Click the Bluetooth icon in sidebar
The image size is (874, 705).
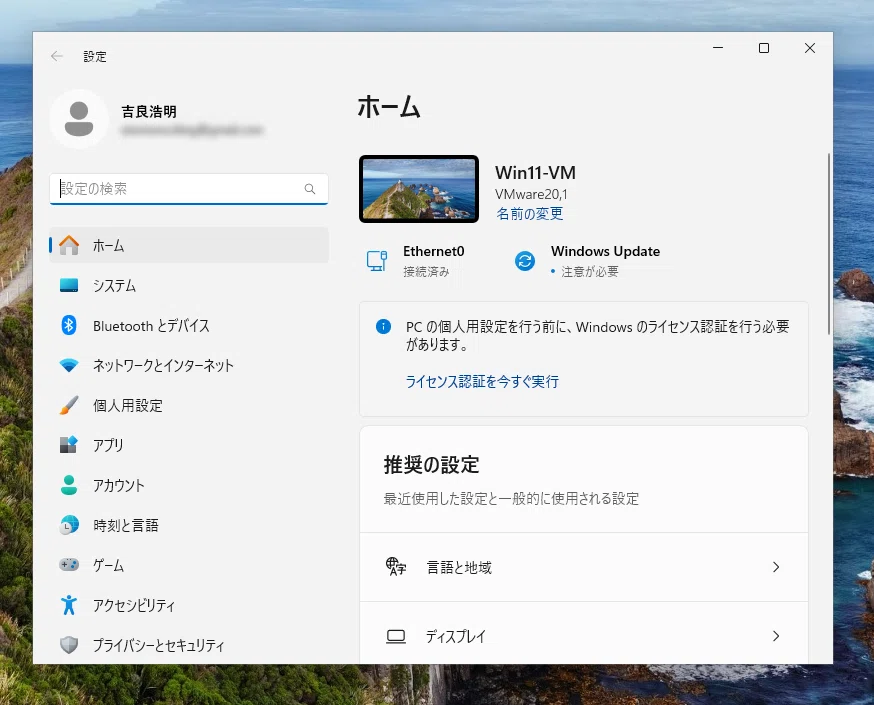click(x=69, y=325)
